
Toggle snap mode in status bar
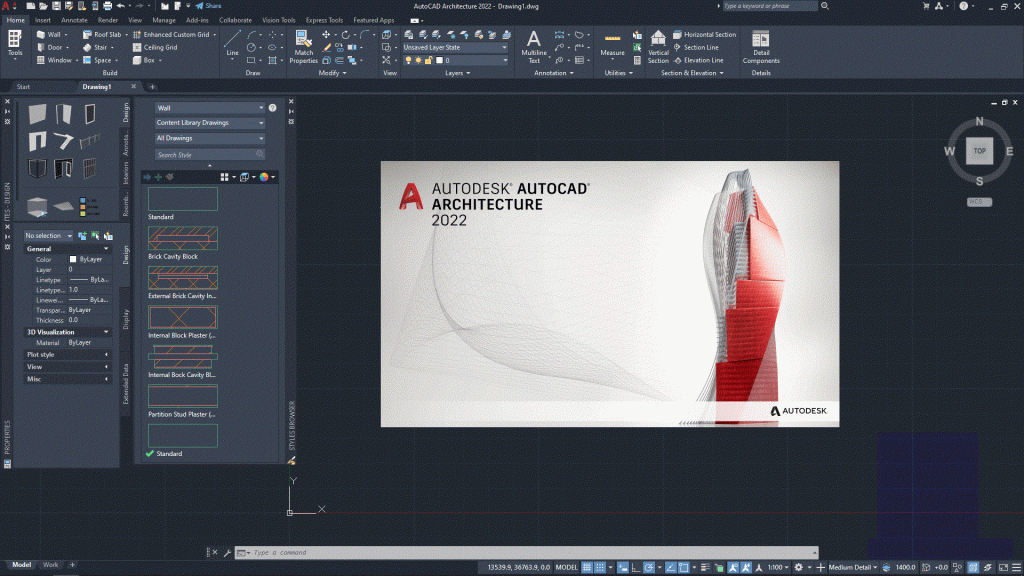(x=600, y=568)
